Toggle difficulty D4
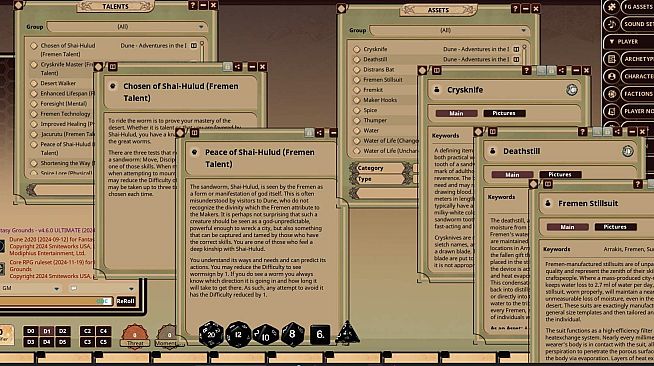This screenshot has width=654, height=366. click(x=47, y=342)
